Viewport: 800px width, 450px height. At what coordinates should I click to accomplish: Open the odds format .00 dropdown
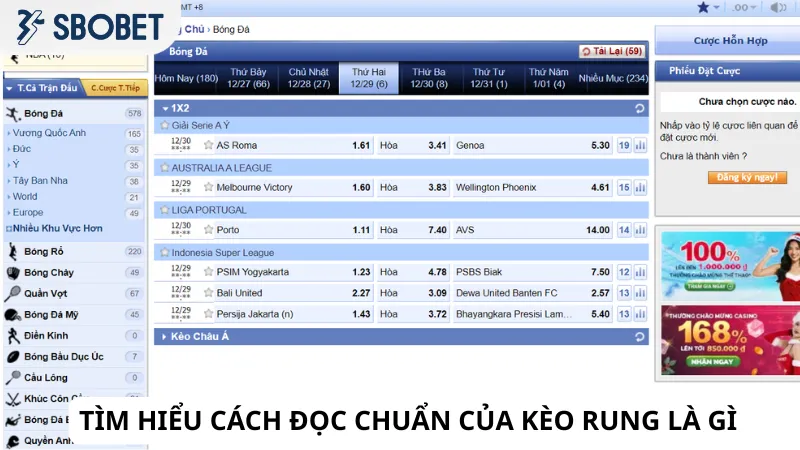(743, 7)
